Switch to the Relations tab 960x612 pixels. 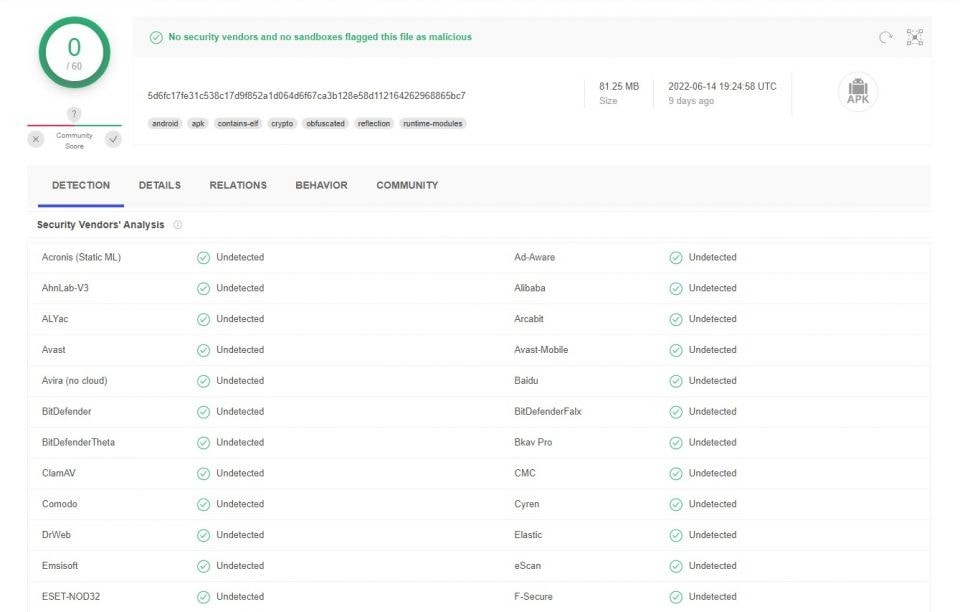tap(238, 185)
